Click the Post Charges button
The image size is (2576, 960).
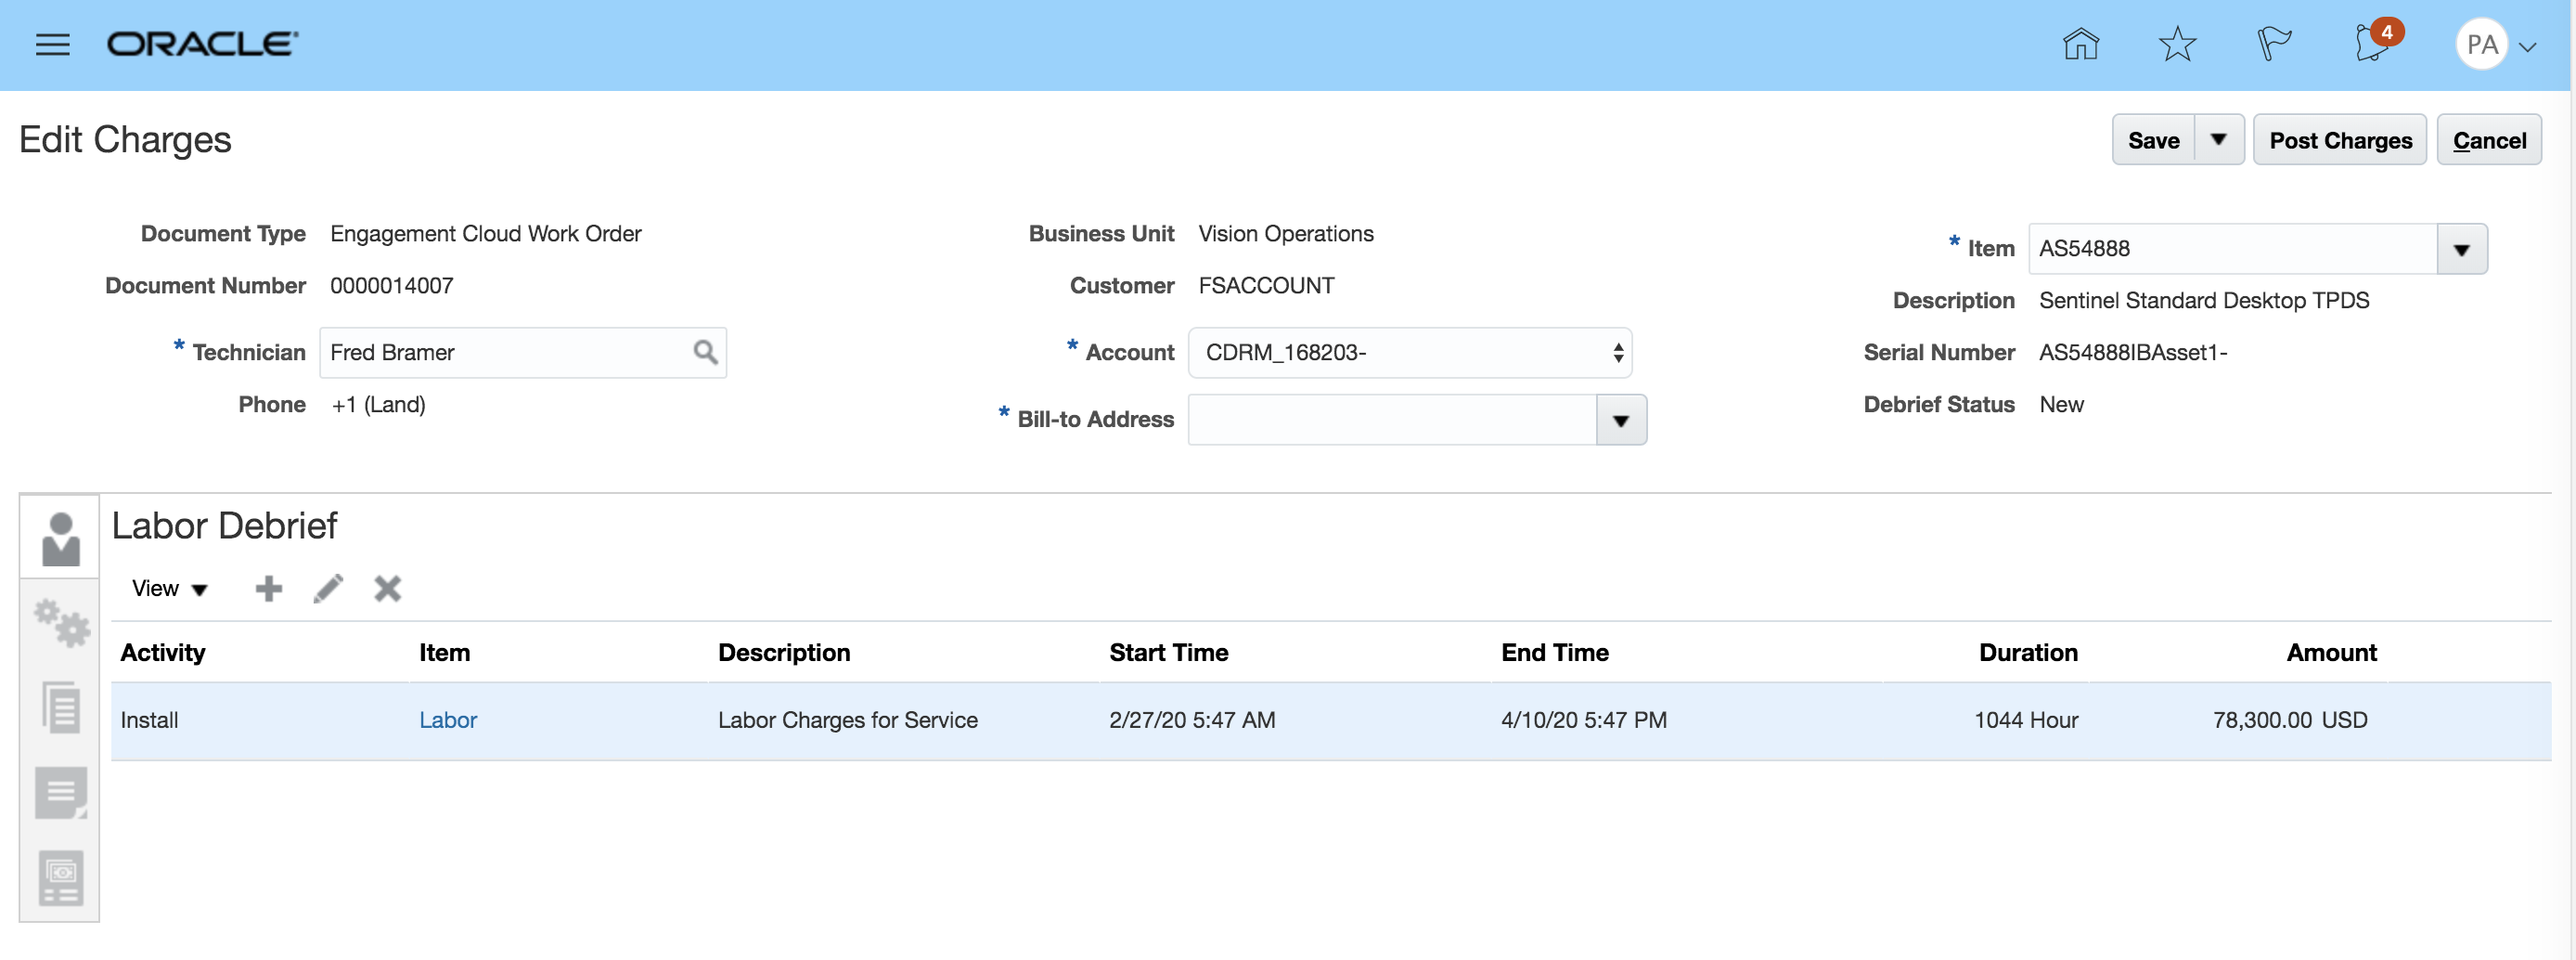pyautogui.click(x=2340, y=140)
